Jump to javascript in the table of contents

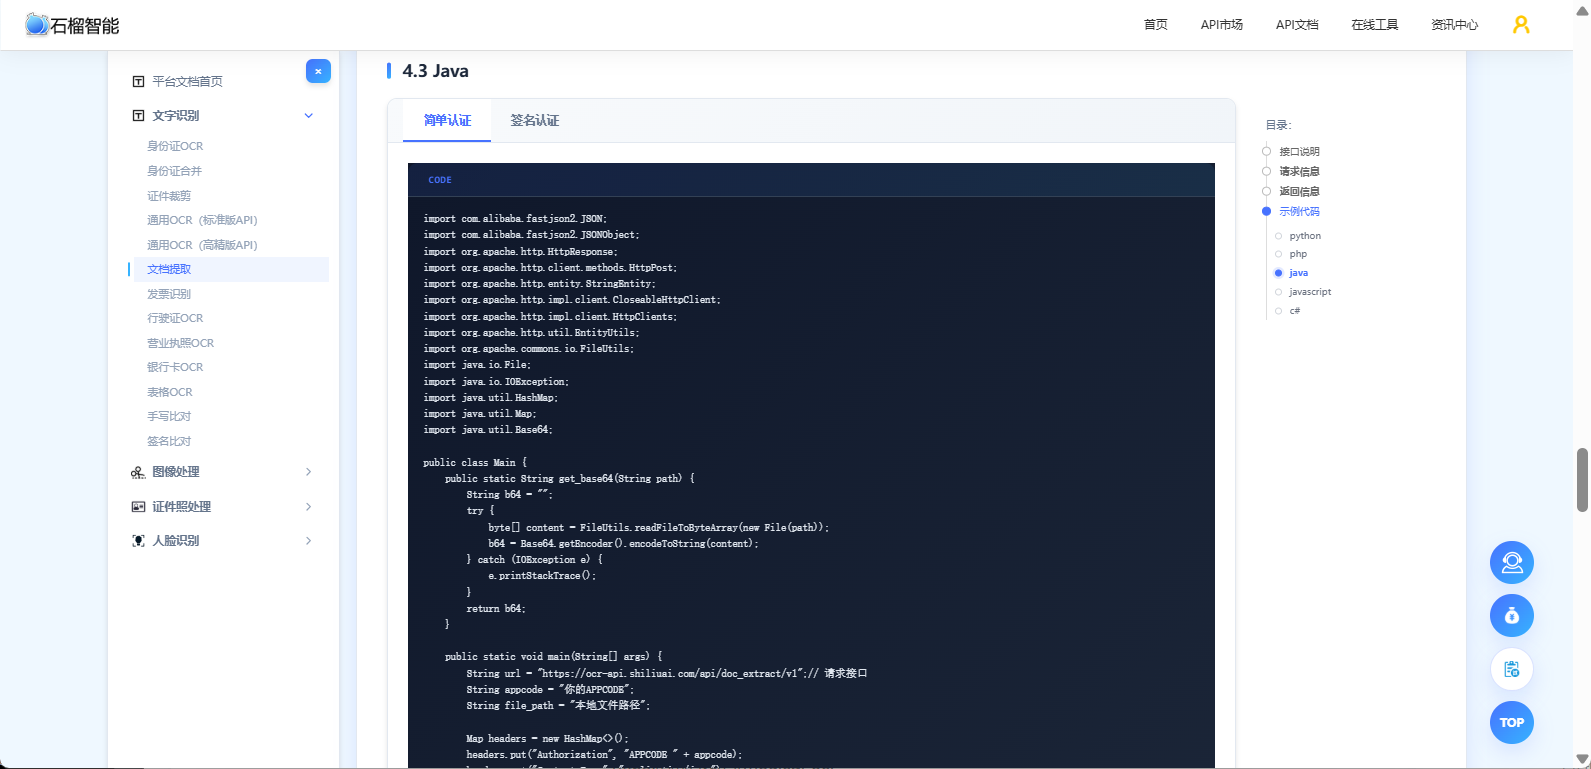point(1310,292)
